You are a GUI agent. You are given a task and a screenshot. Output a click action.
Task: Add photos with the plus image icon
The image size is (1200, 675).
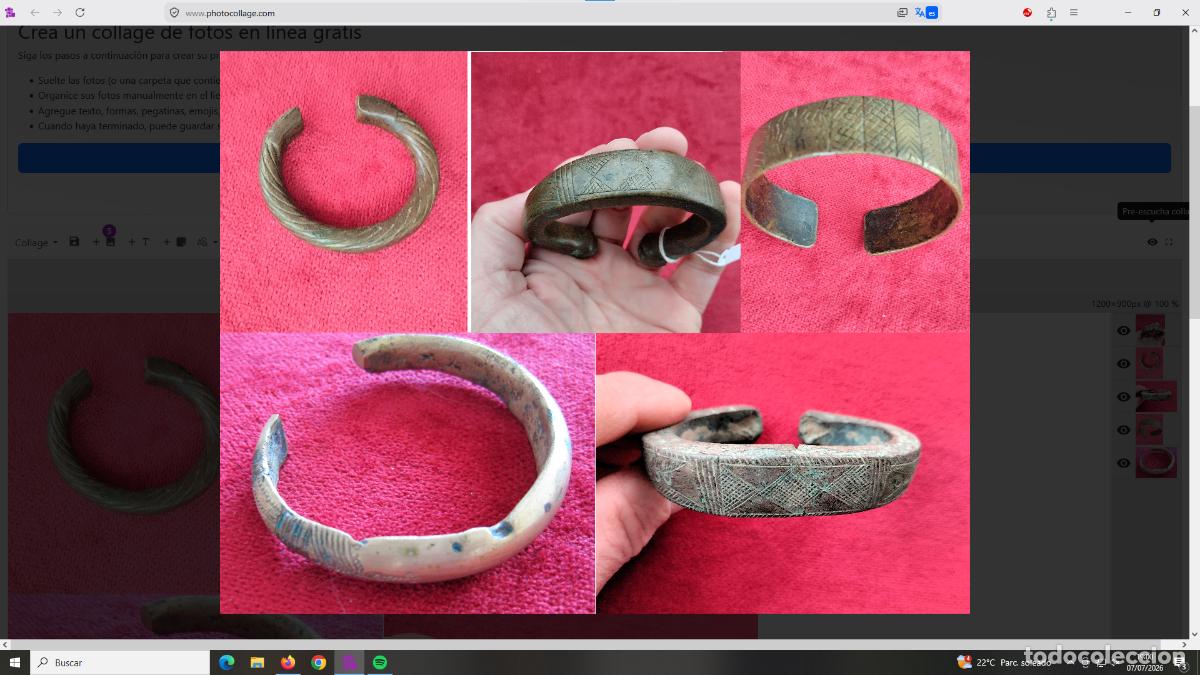pos(105,242)
